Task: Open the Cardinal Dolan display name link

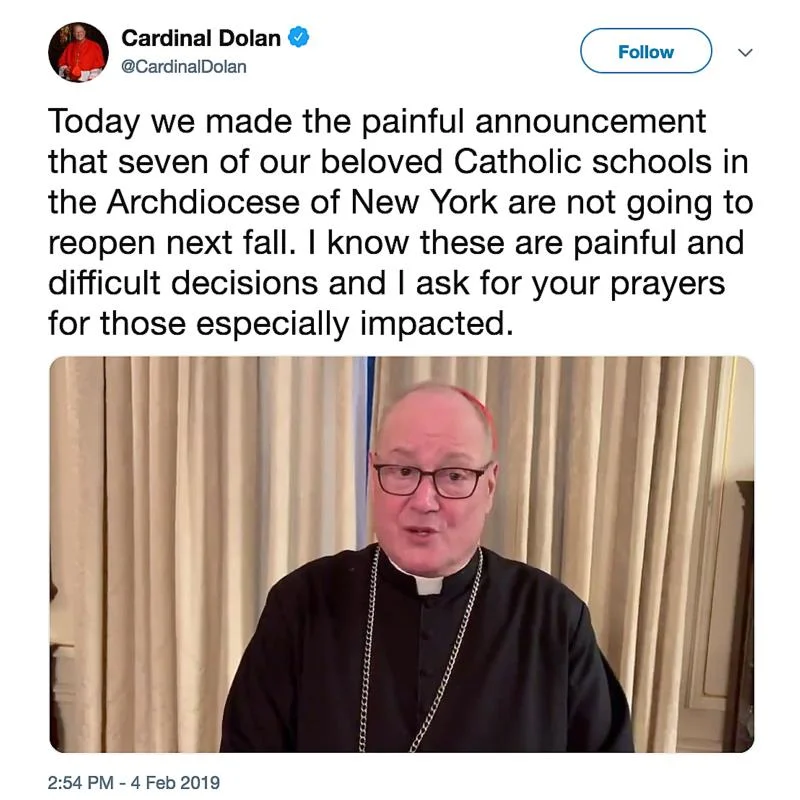Action: click(x=201, y=38)
